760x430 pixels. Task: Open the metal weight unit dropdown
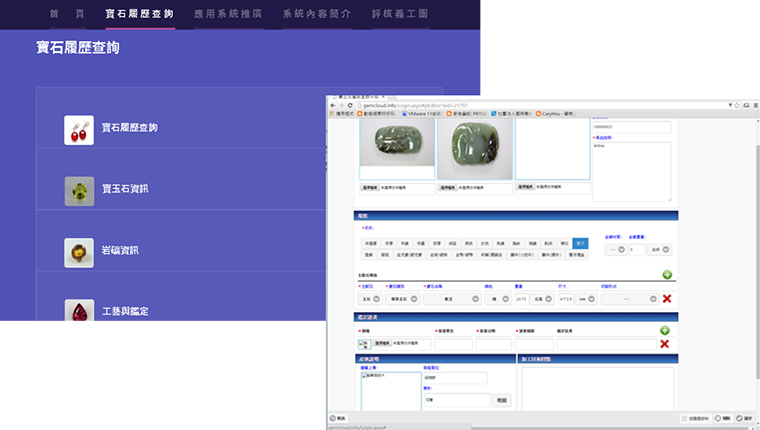tap(660, 249)
